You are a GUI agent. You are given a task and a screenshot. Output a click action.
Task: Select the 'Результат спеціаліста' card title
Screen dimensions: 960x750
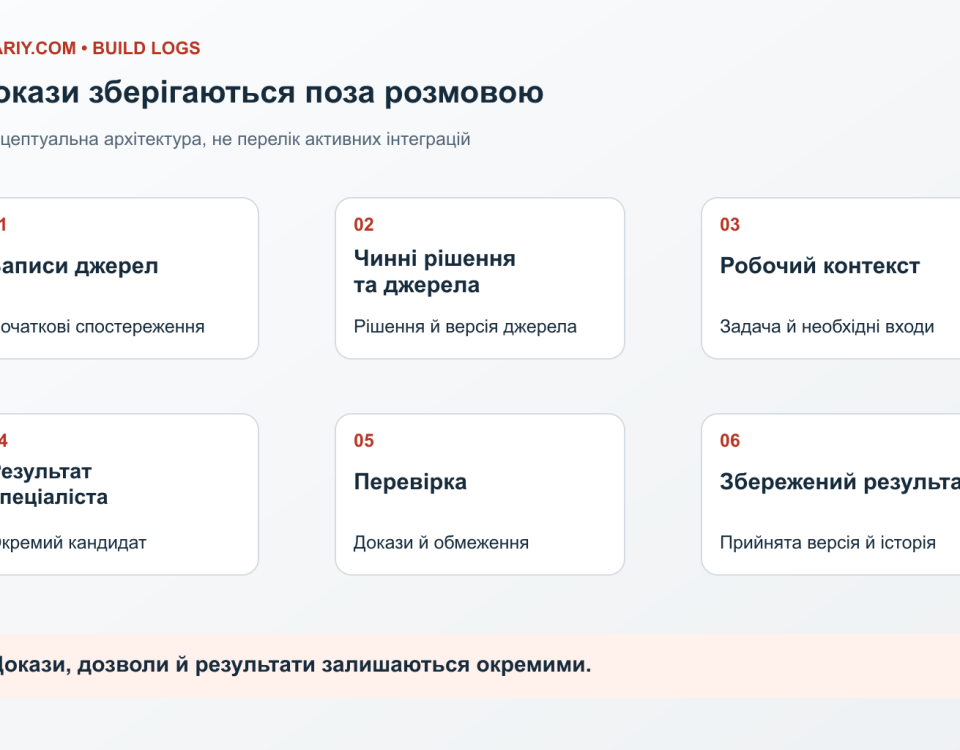coord(53,484)
